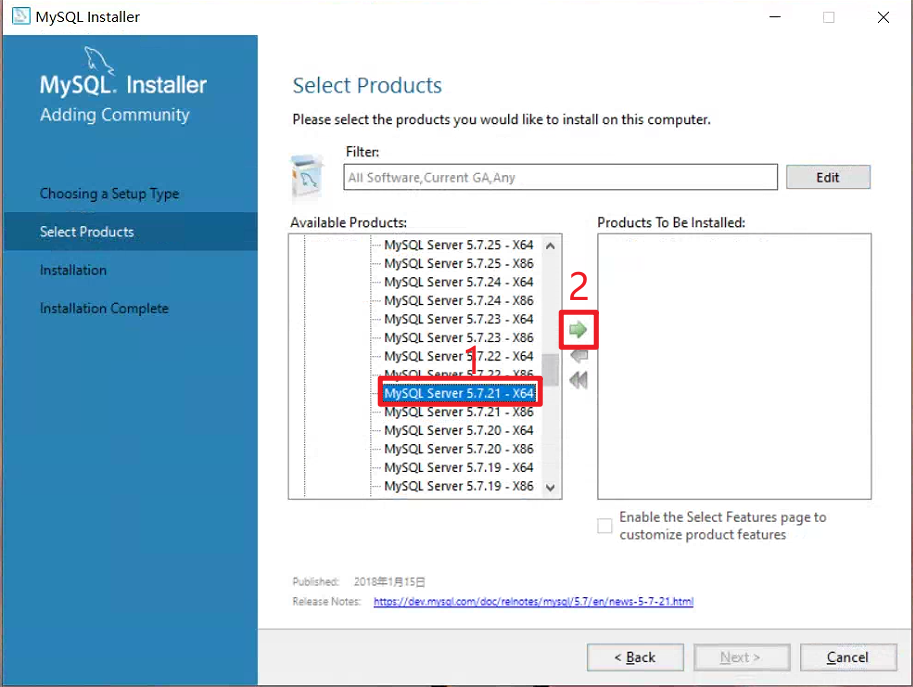Image resolution: width=913 pixels, height=687 pixels.
Task: Click the MySQL dolphin logo
Action: tap(98, 60)
